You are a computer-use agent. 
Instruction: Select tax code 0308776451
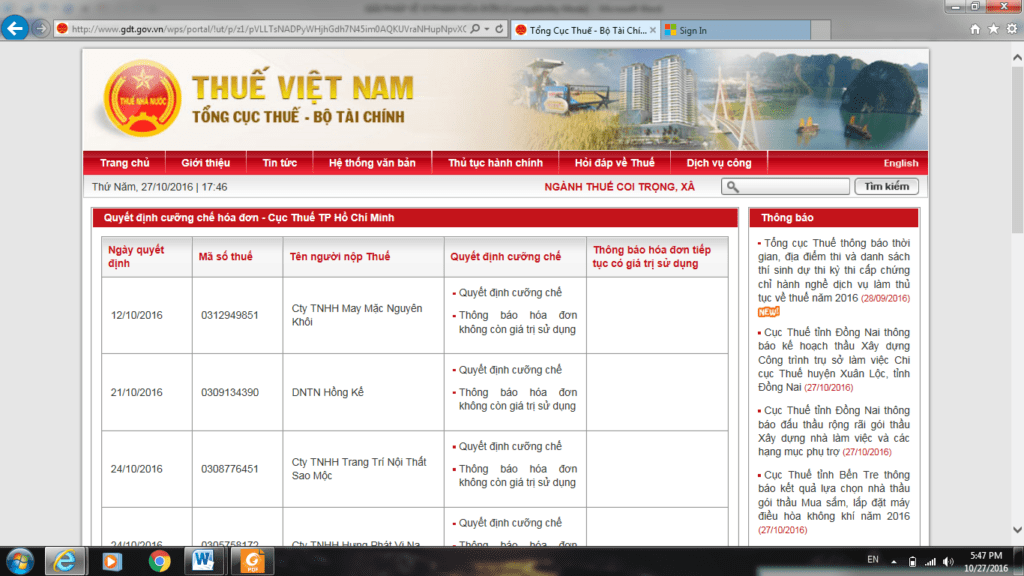click(x=229, y=469)
